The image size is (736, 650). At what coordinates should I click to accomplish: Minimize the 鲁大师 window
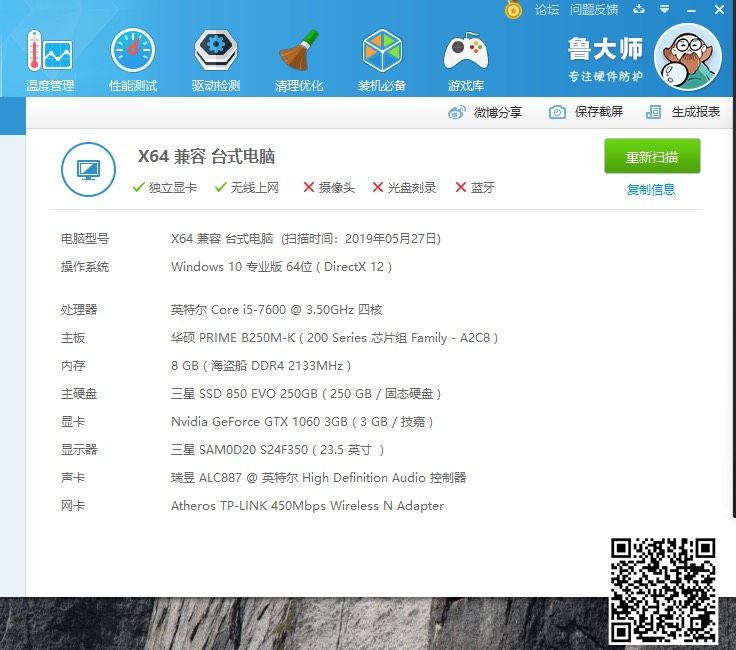point(691,10)
